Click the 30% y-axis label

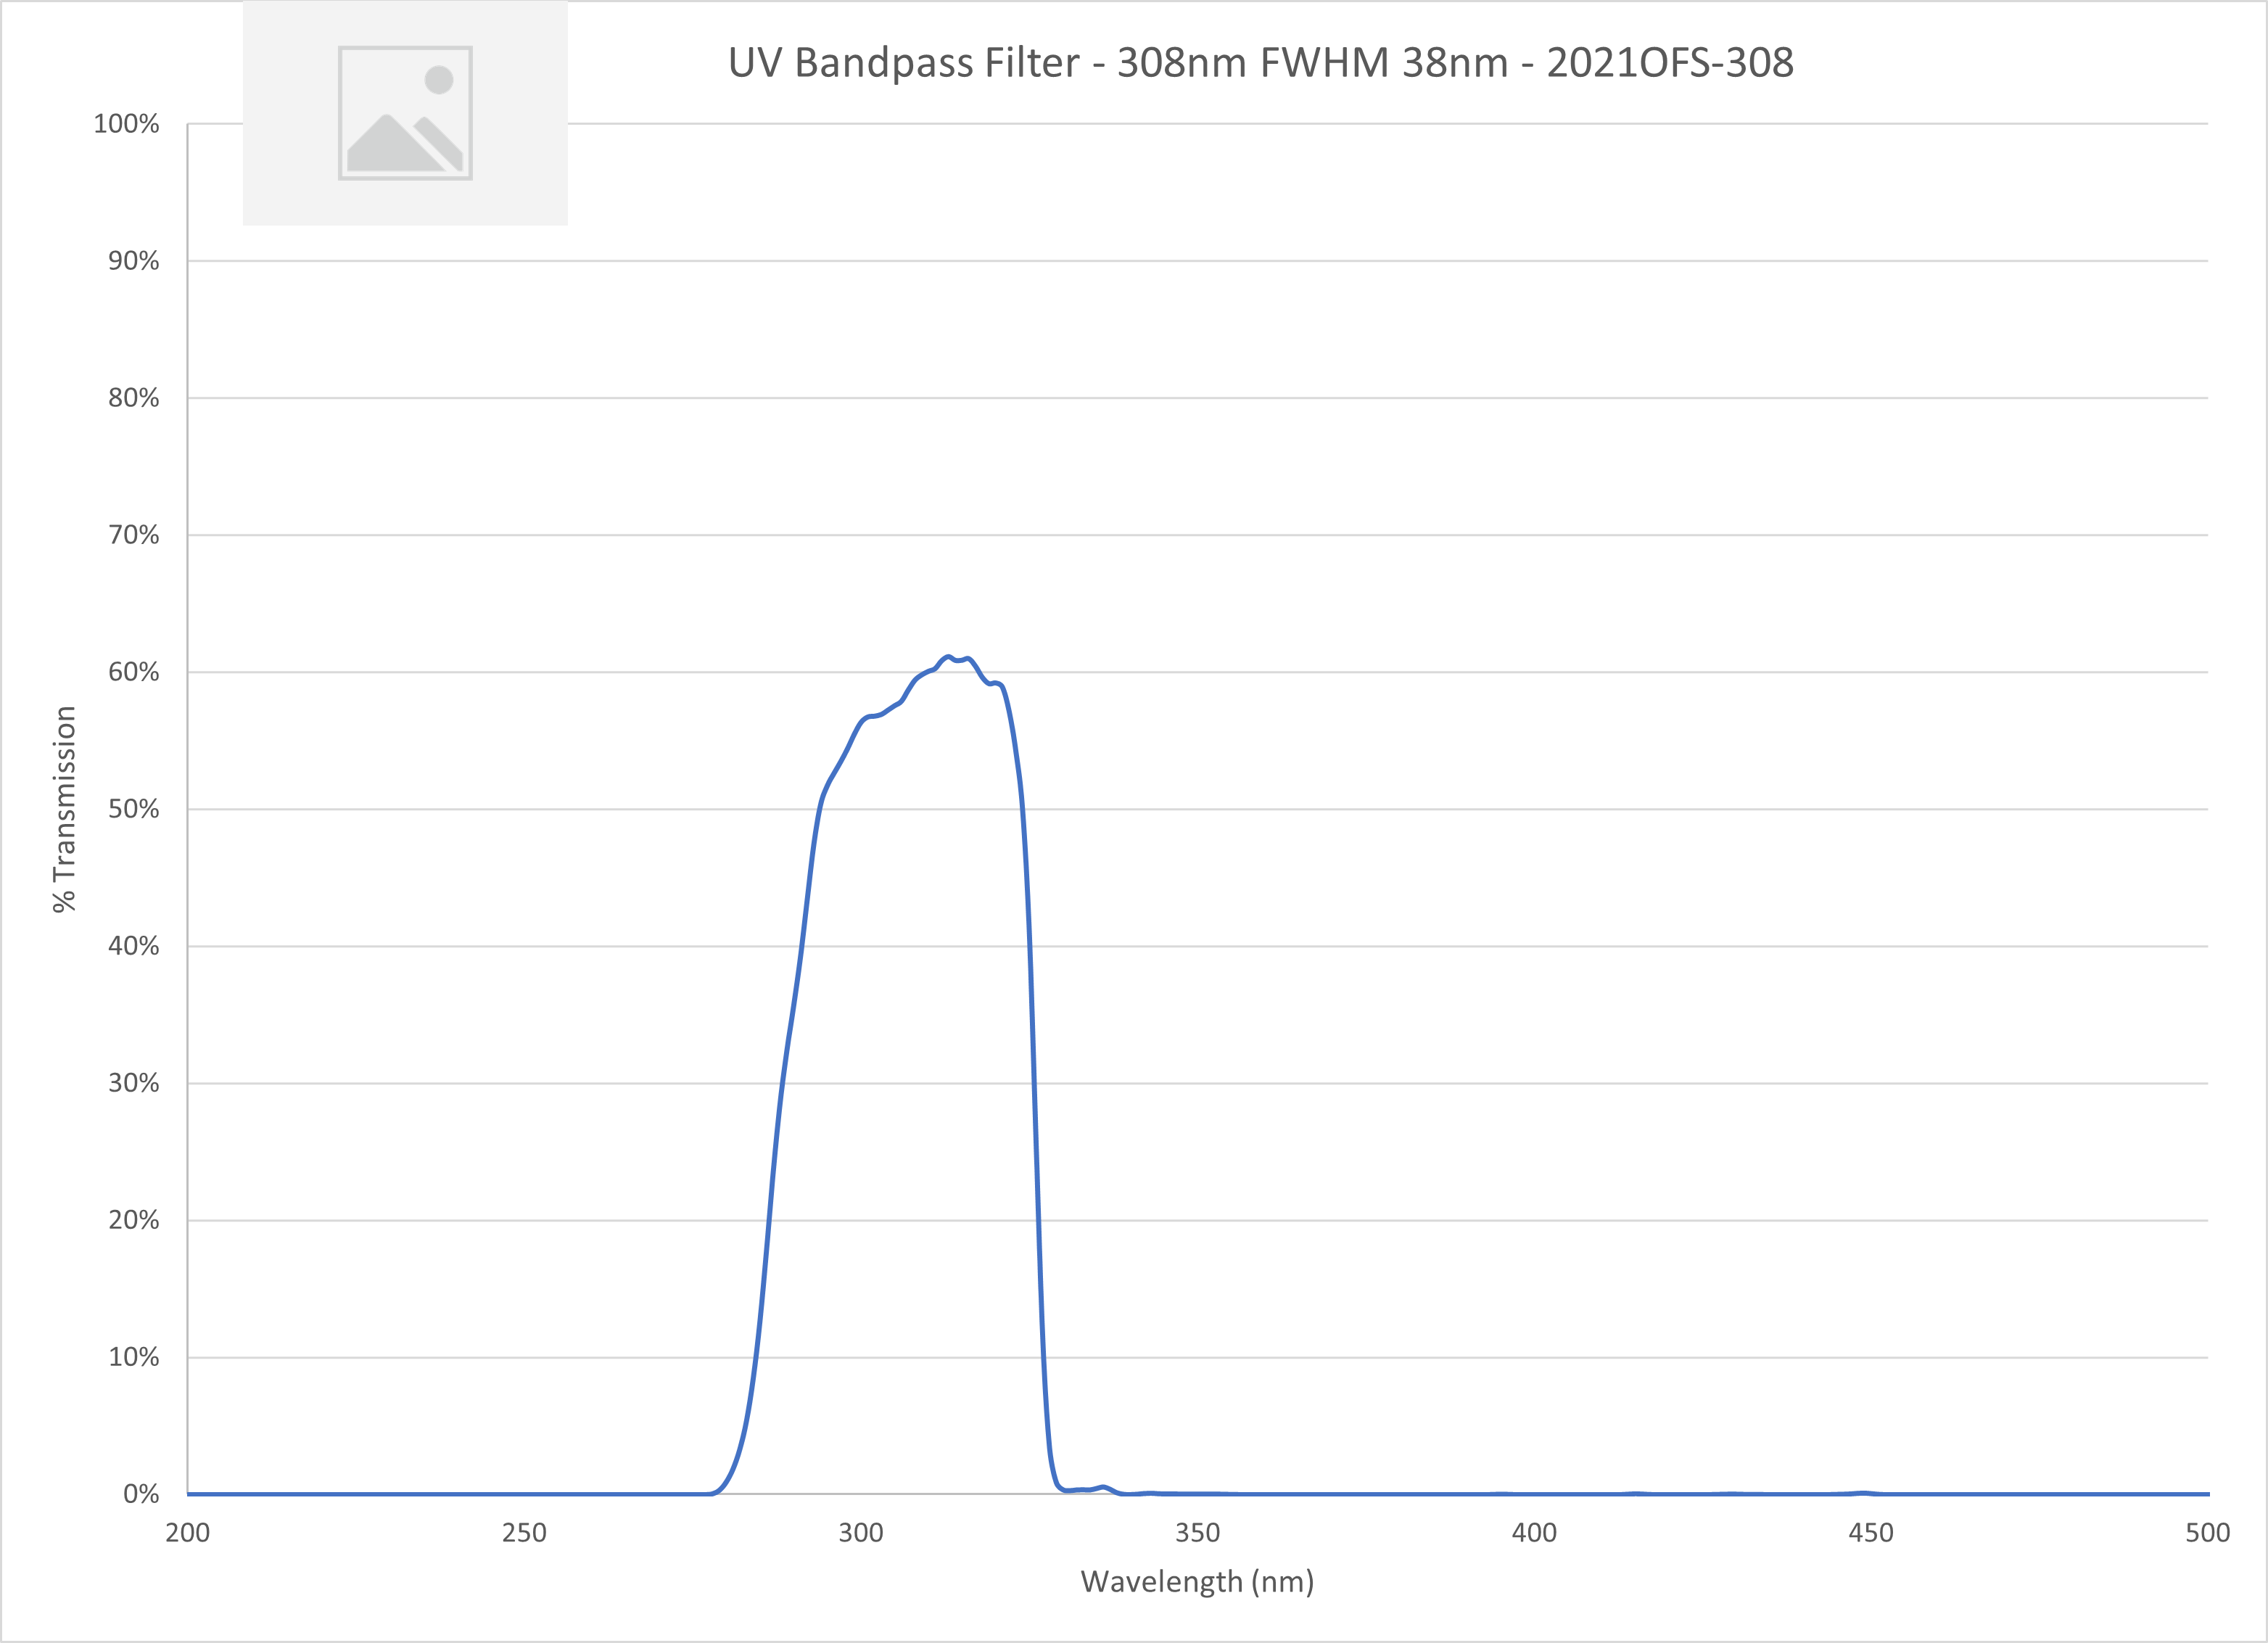coord(133,1083)
